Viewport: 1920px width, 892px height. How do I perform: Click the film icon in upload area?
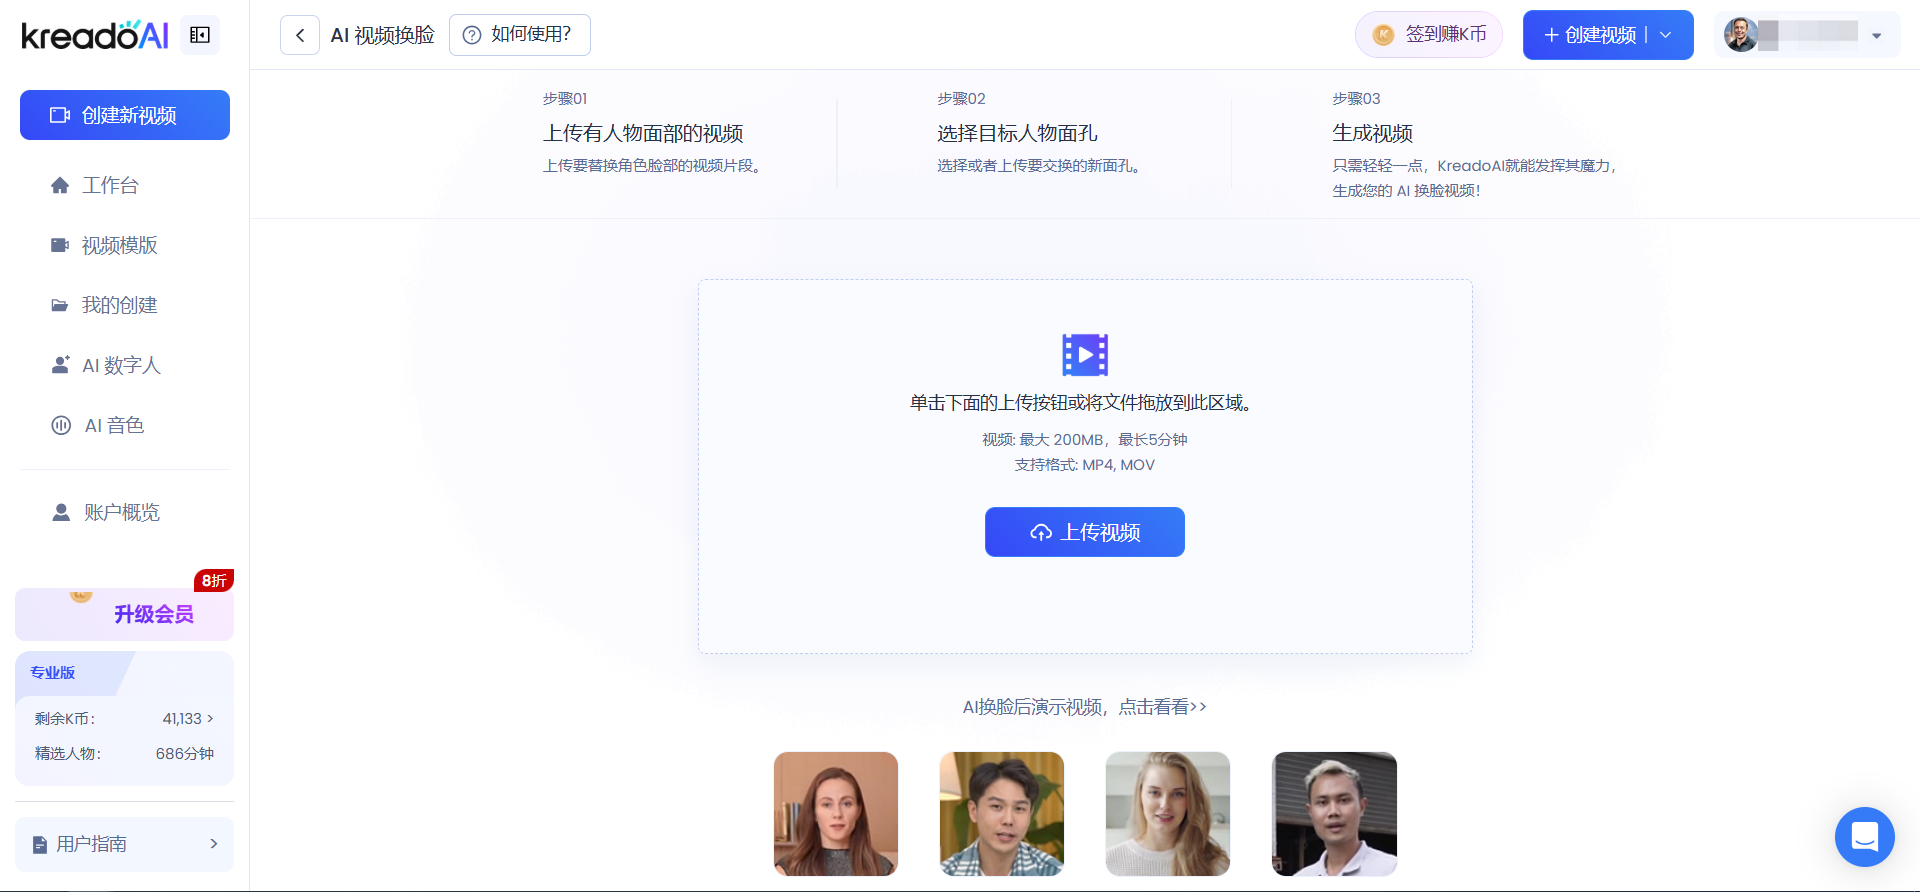click(1084, 355)
